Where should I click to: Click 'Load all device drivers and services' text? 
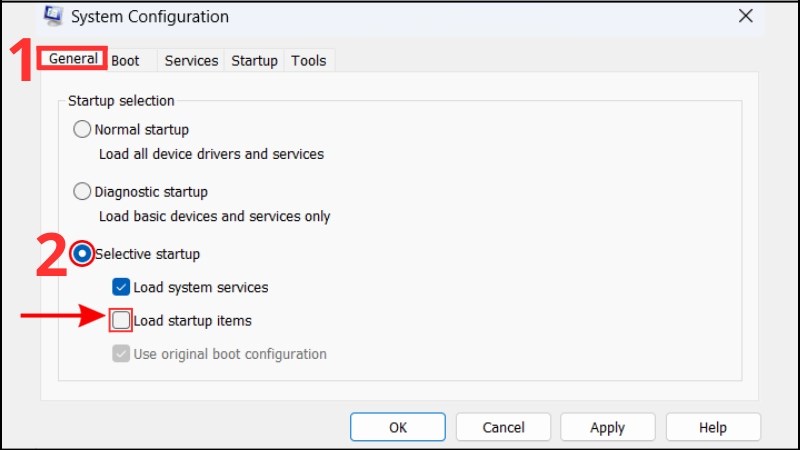pyautogui.click(x=211, y=154)
